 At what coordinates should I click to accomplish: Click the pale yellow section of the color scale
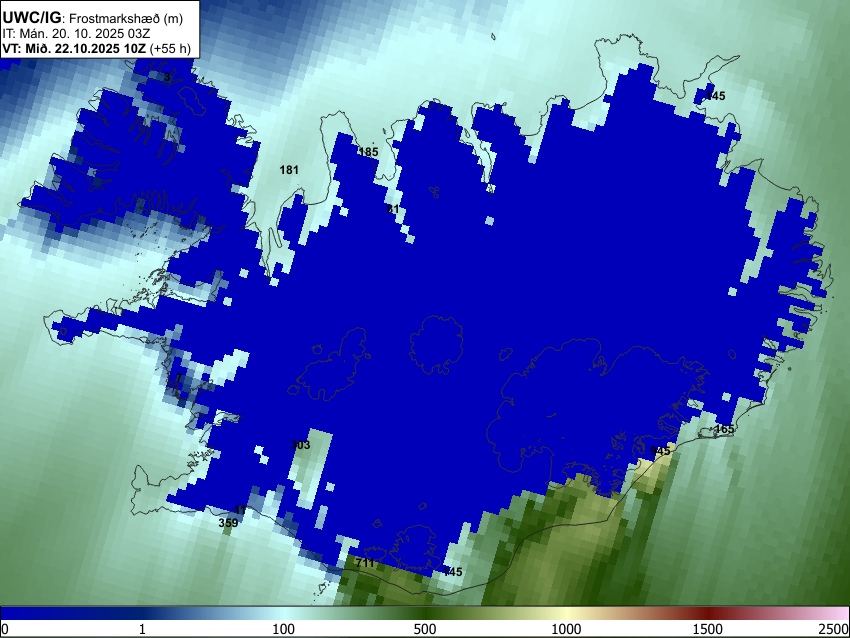[566, 614]
